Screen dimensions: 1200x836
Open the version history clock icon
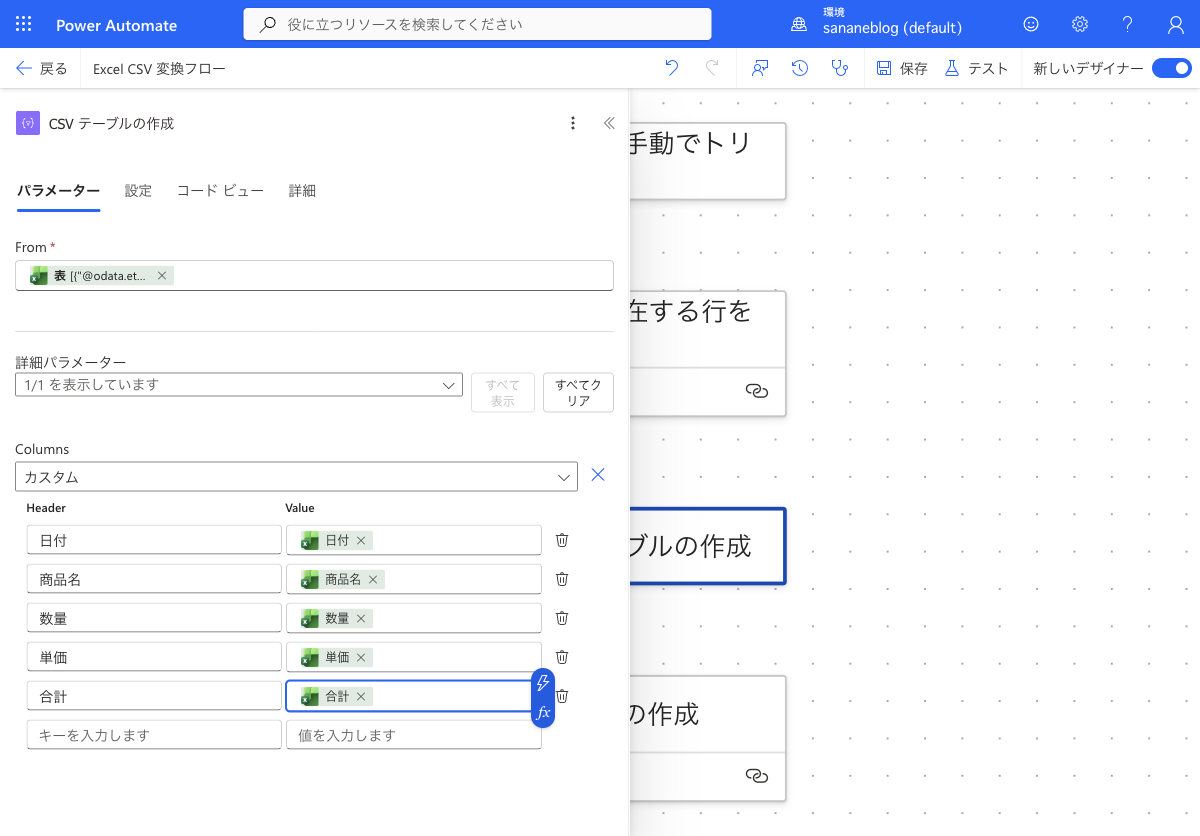[x=800, y=68]
